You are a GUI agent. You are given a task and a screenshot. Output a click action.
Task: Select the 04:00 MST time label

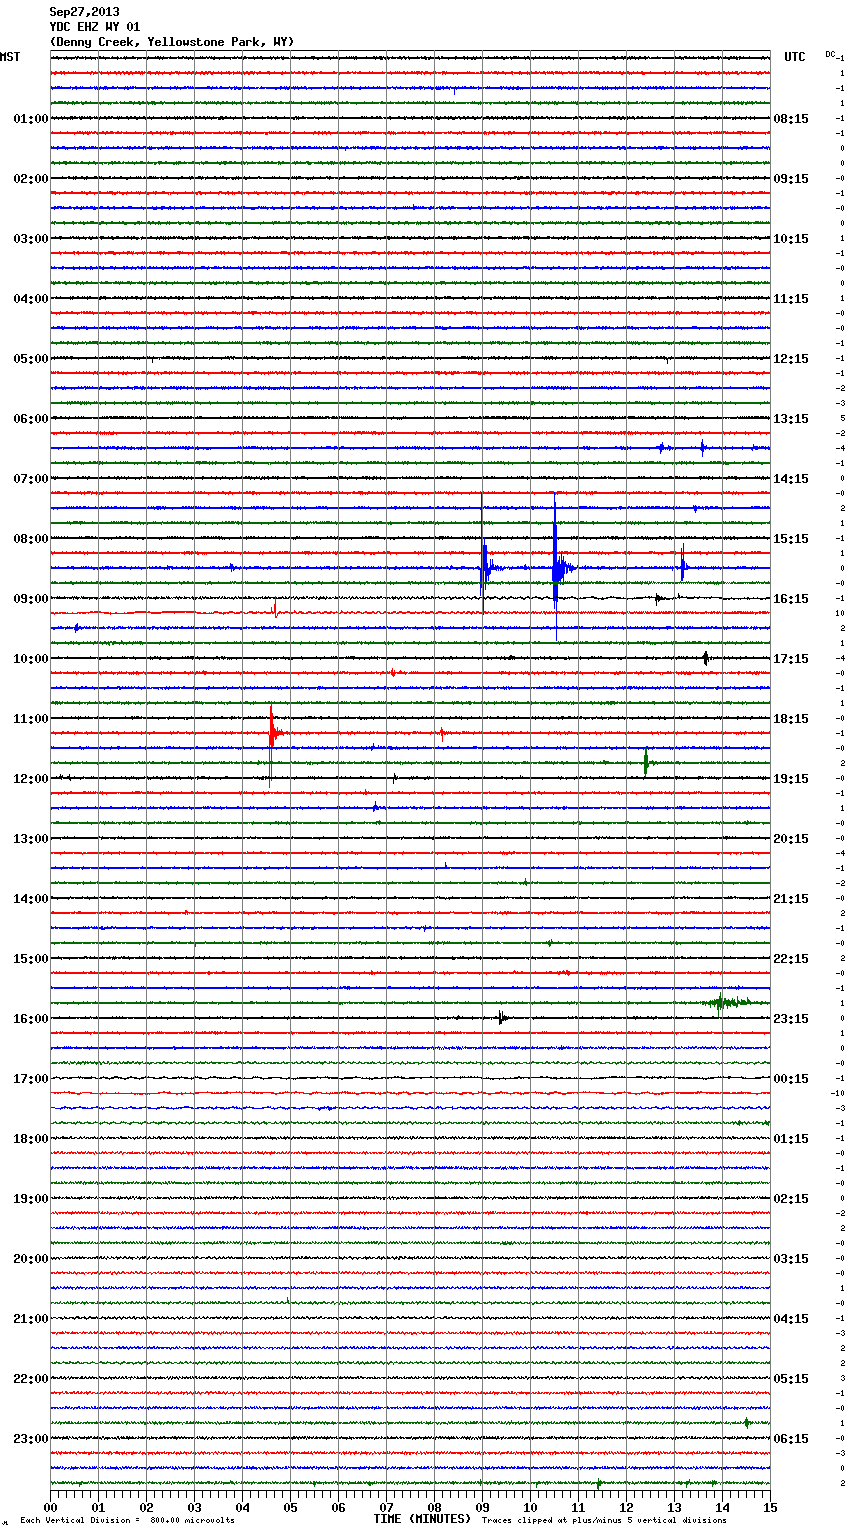(x=31, y=299)
